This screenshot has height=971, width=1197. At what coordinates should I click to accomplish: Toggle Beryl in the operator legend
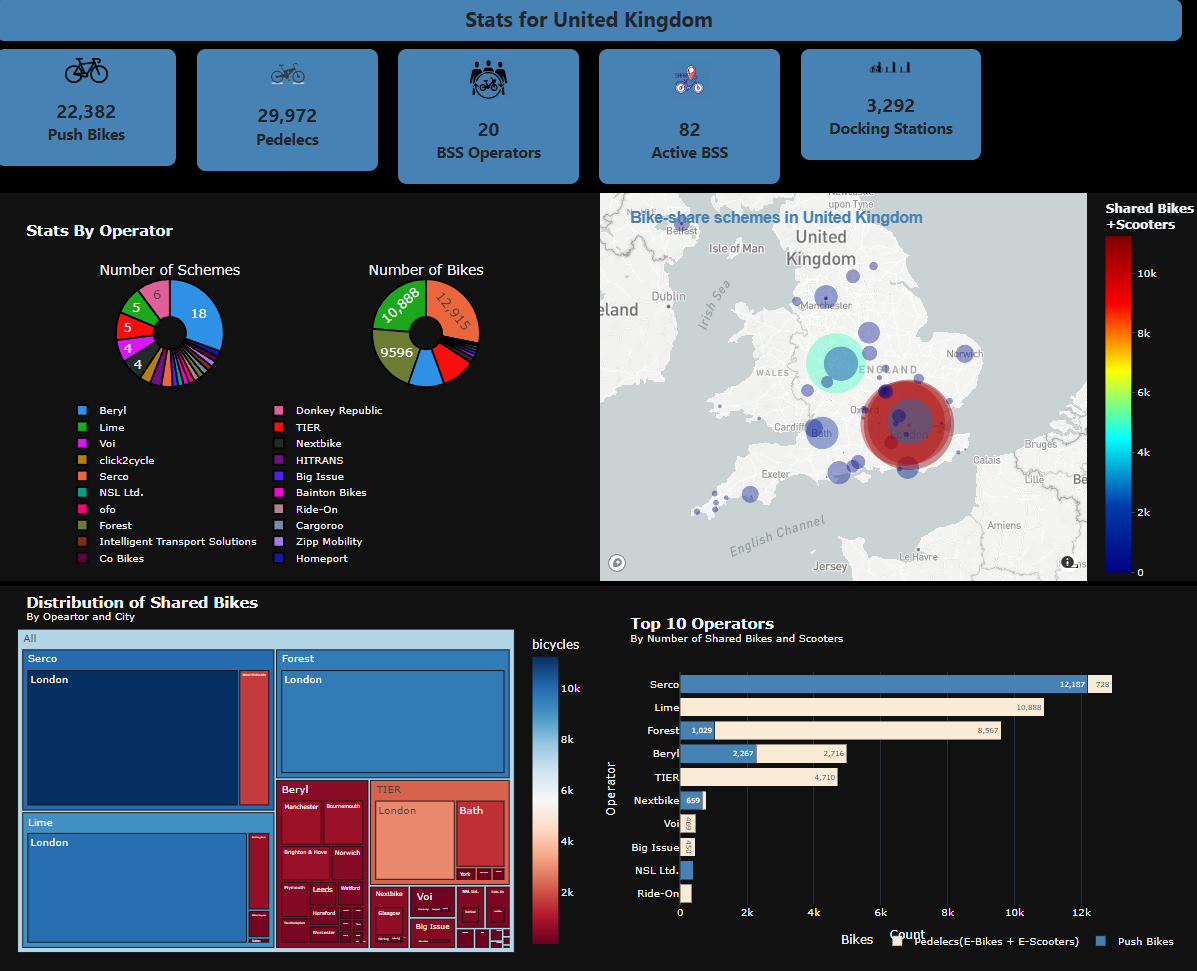click(102, 411)
